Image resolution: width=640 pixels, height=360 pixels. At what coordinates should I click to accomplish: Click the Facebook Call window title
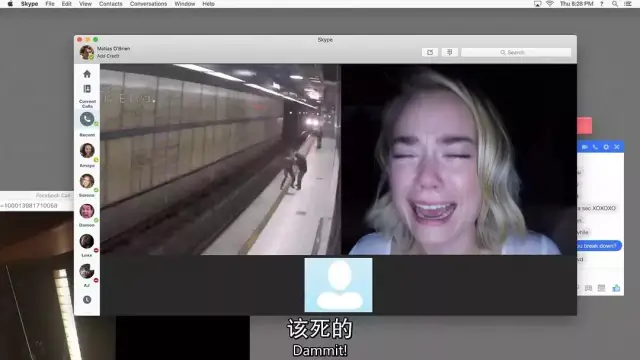tap(53, 196)
